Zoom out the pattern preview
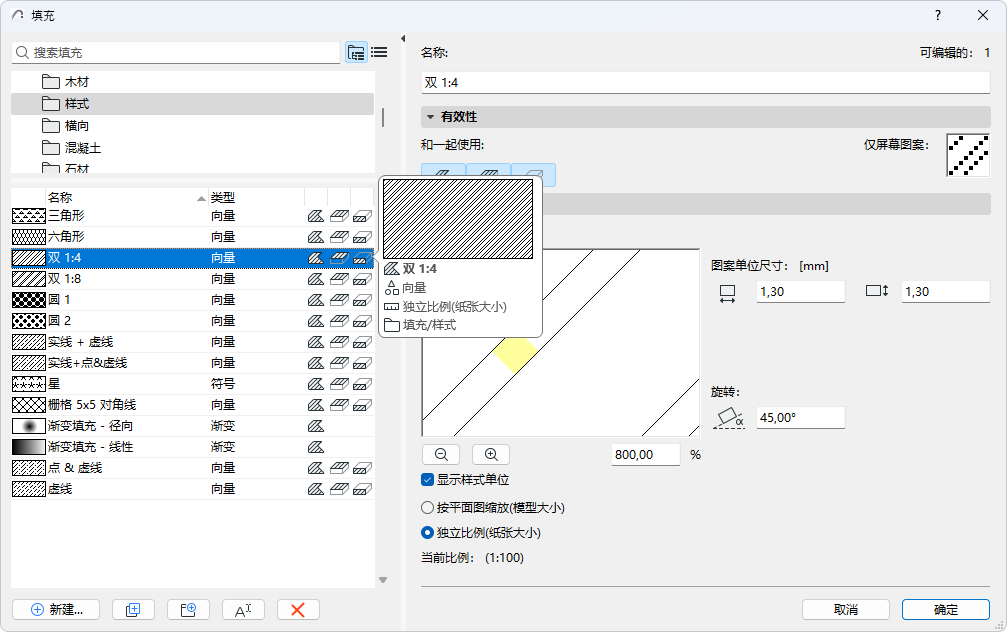Screen dimensions: 1007x632 tap(441, 454)
